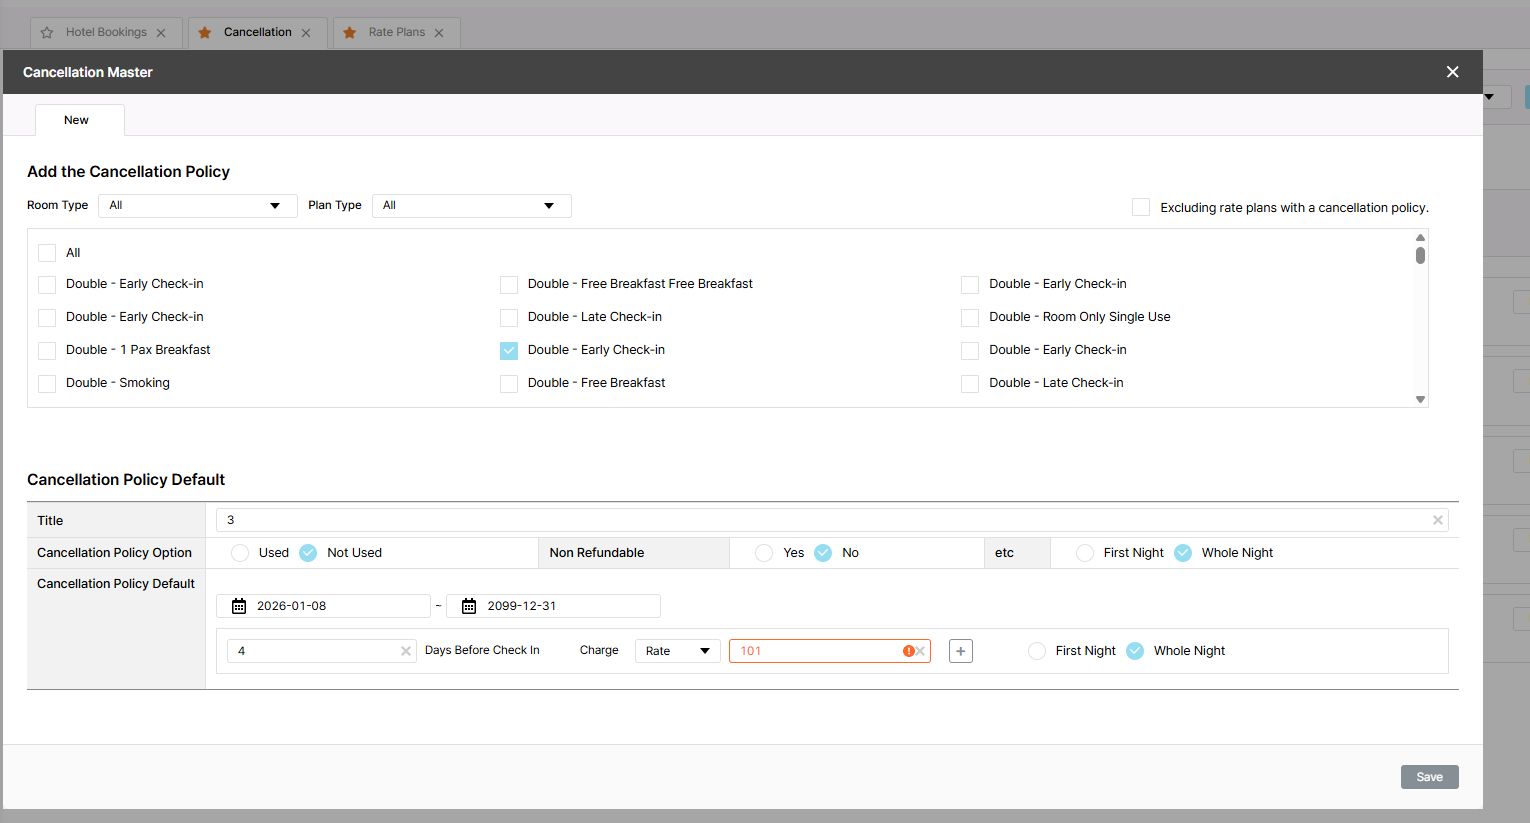The height and width of the screenshot is (823, 1530).
Task: Close the Hotel Bookings tab with its X
Action: [x=161, y=33]
